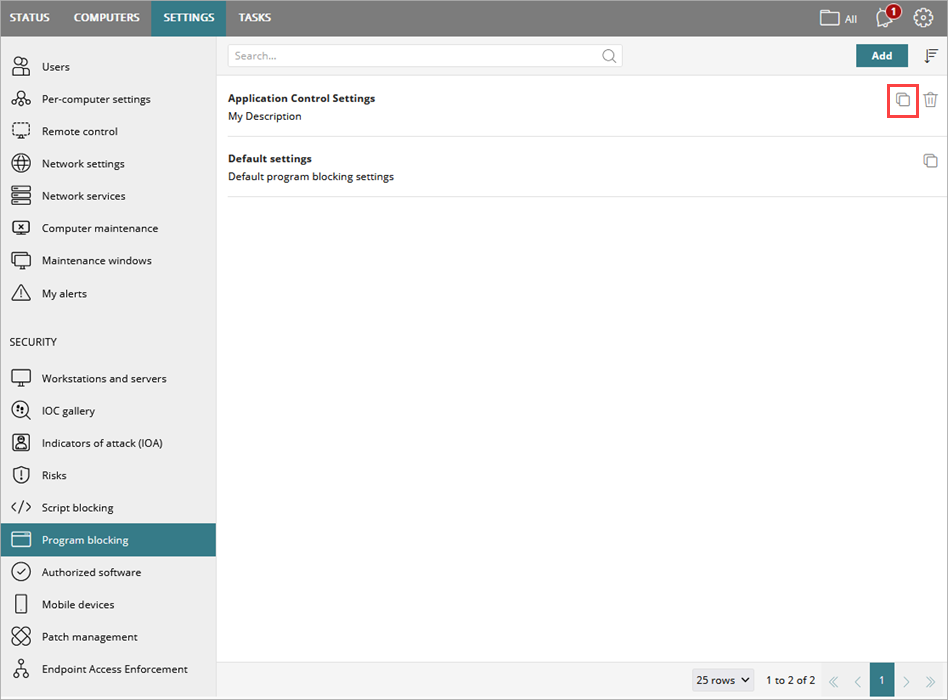Open the All folder selector
This screenshot has height=700, width=948.
[837, 17]
